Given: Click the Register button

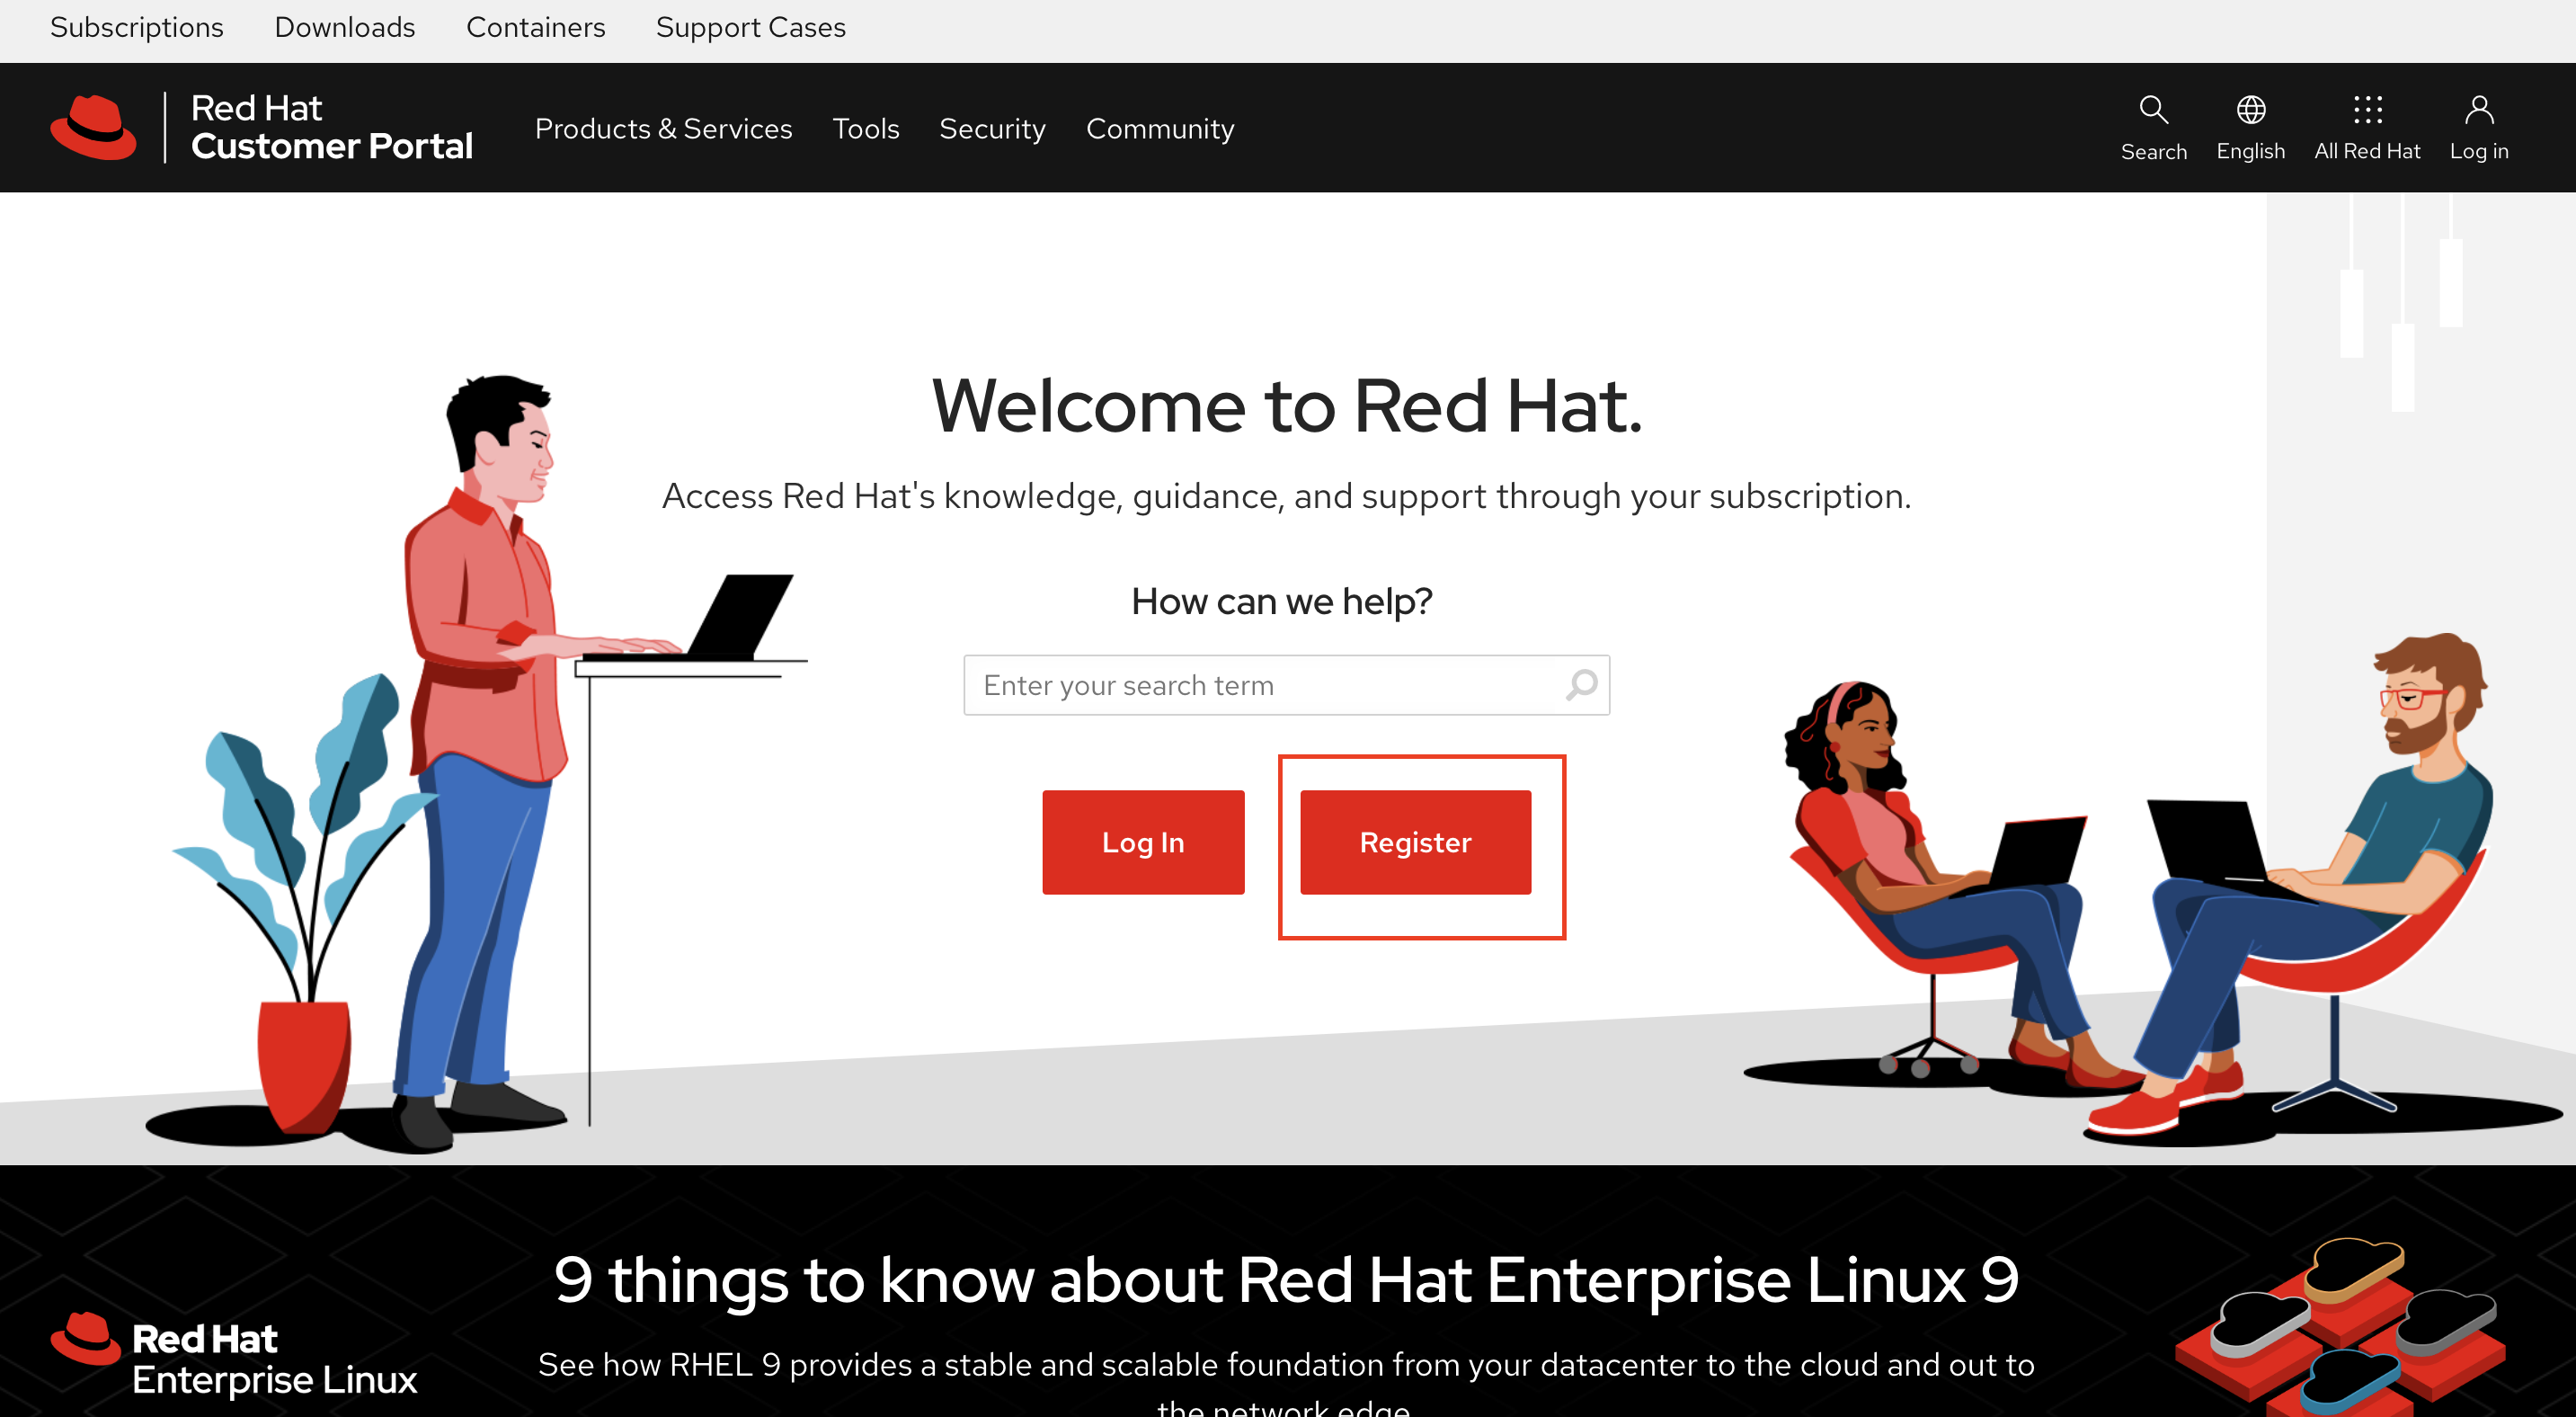Looking at the screenshot, I should (1415, 841).
